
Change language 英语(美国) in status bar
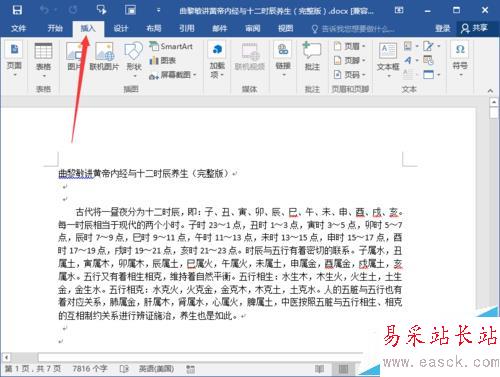point(156,369)
